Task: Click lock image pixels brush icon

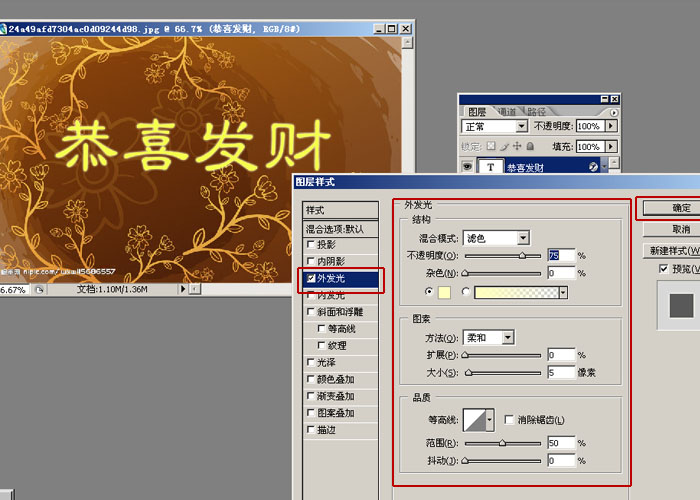Action: click(x=504, y=146)
